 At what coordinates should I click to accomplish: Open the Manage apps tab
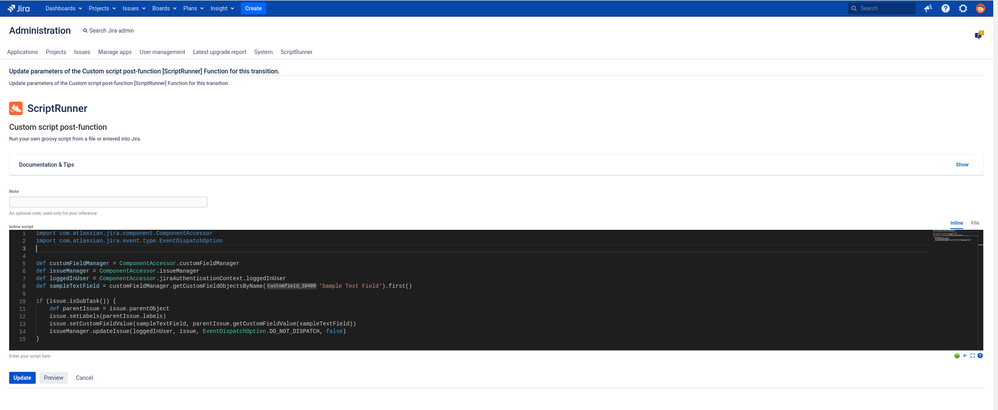(115, 52)
